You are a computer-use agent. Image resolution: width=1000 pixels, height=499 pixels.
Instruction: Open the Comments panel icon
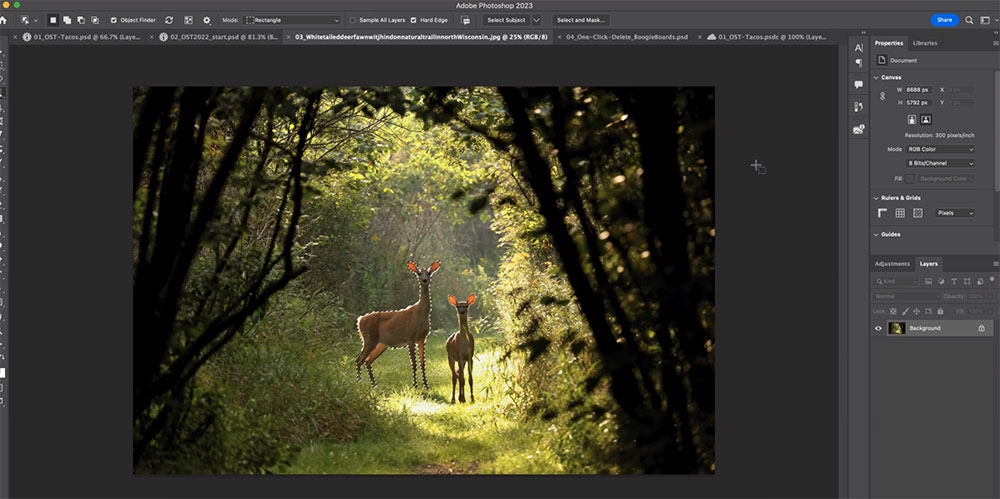point(858,85)
